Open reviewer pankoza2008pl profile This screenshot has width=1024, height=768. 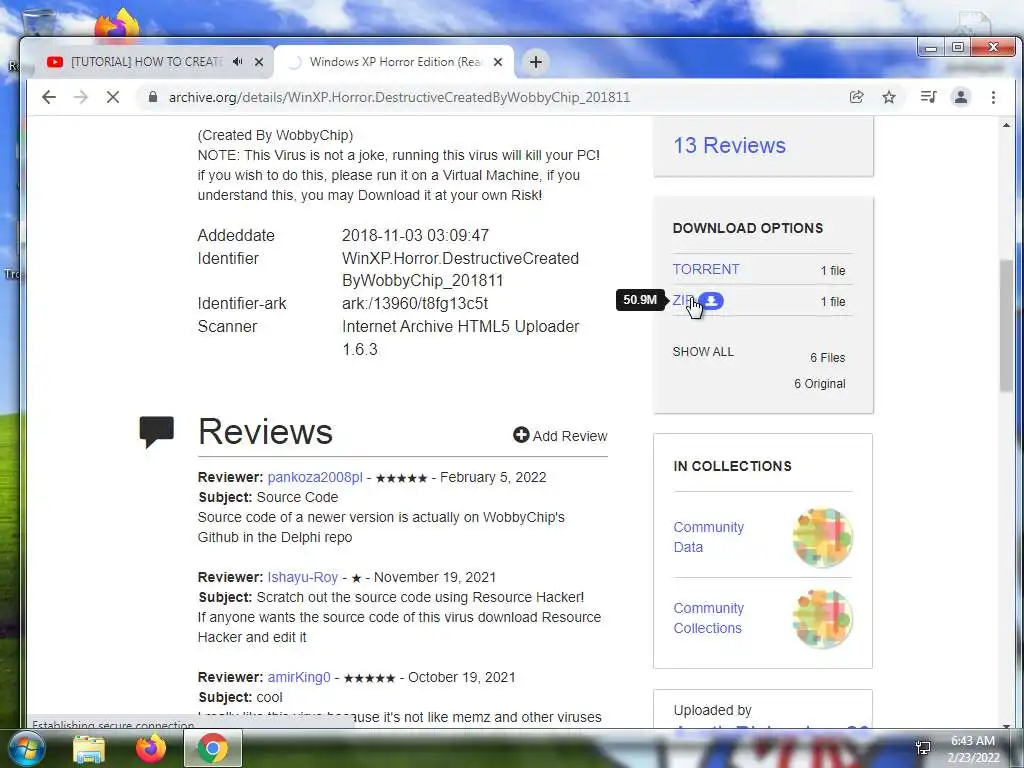coord(315,477)
